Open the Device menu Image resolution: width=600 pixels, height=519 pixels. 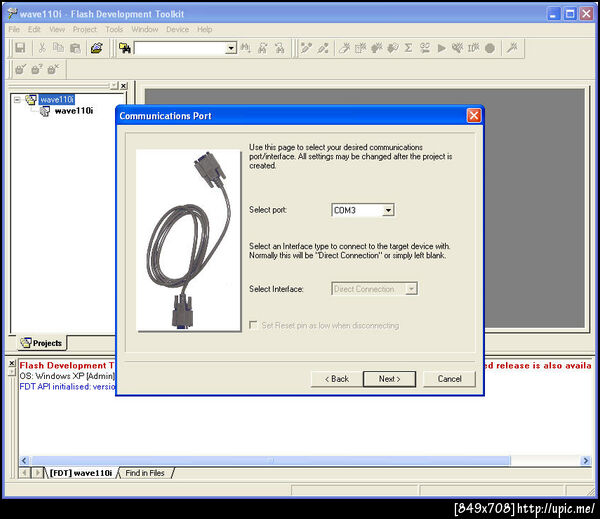click(x=177, y=29)
